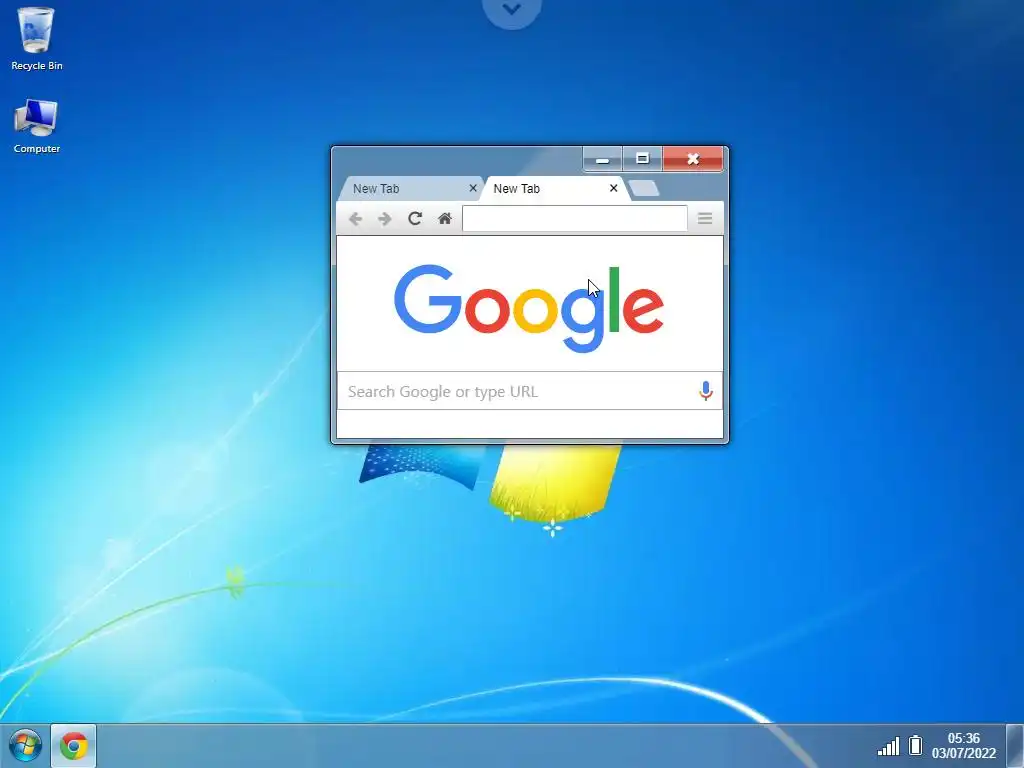Open the home page via house icon
The height and width of the screenshot is (768, 1024).
[445, 218]
